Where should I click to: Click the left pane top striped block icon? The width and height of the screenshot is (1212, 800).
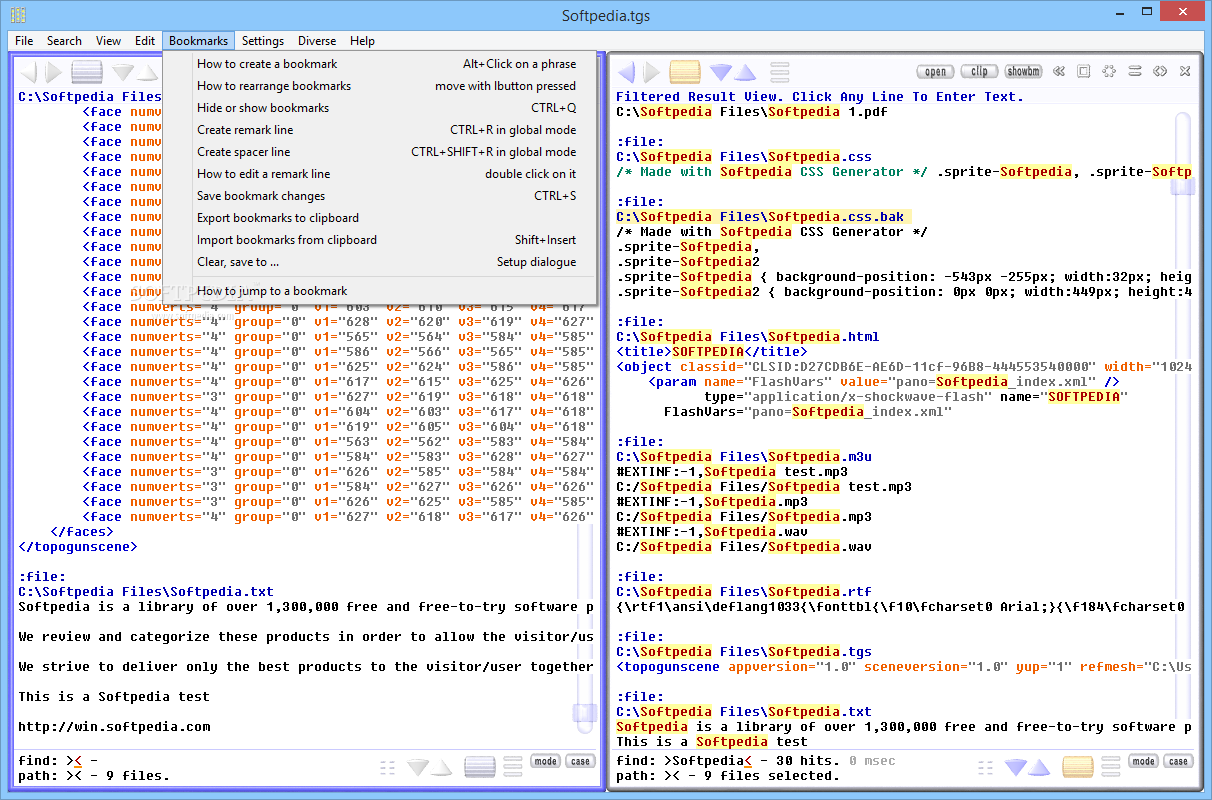pyautogui.click(x=87, y=72)
